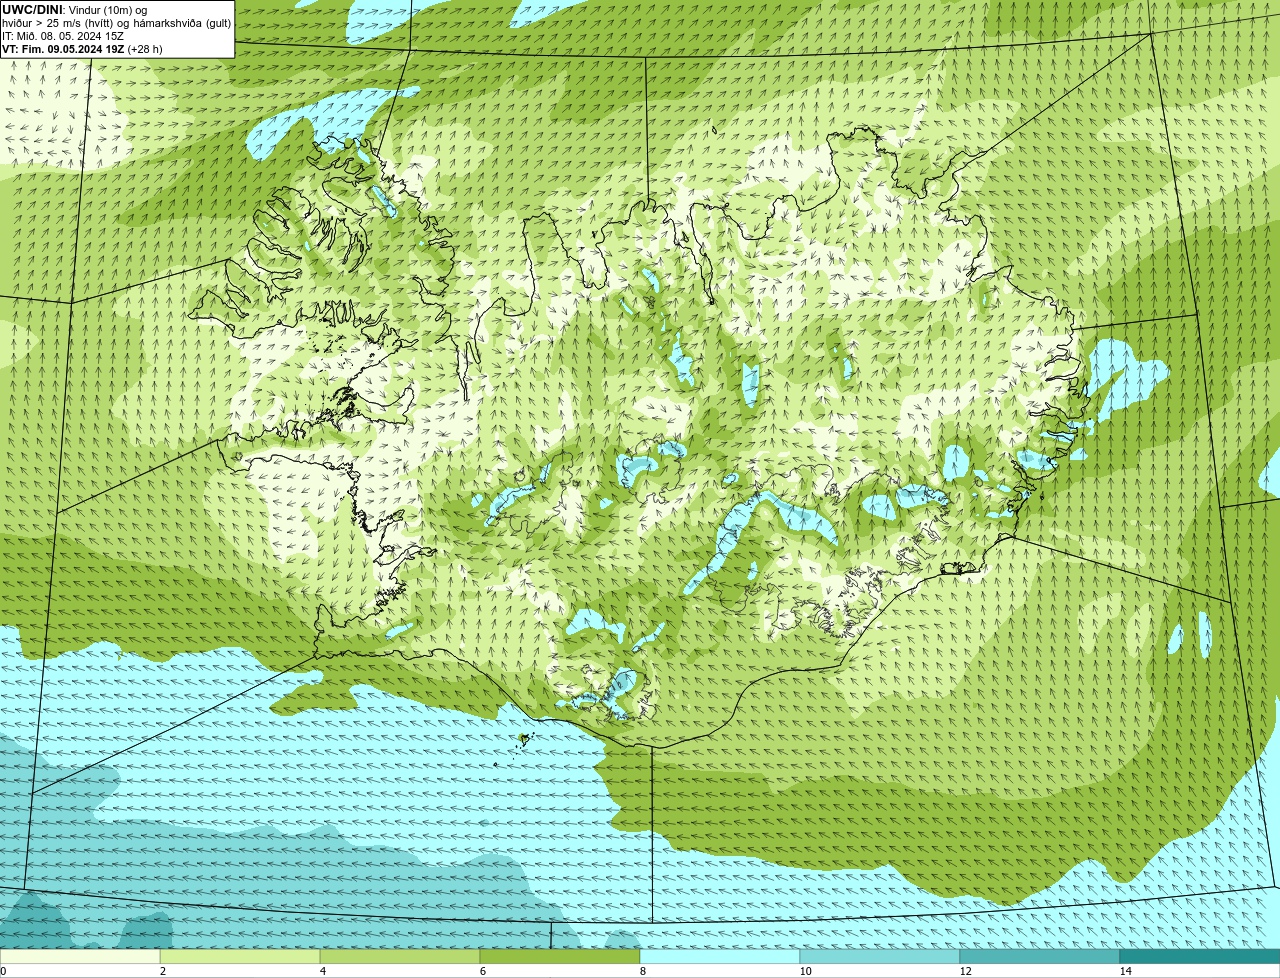
Task: Click the 4–6 legend color swatch
Action: [x=400, y=957]
